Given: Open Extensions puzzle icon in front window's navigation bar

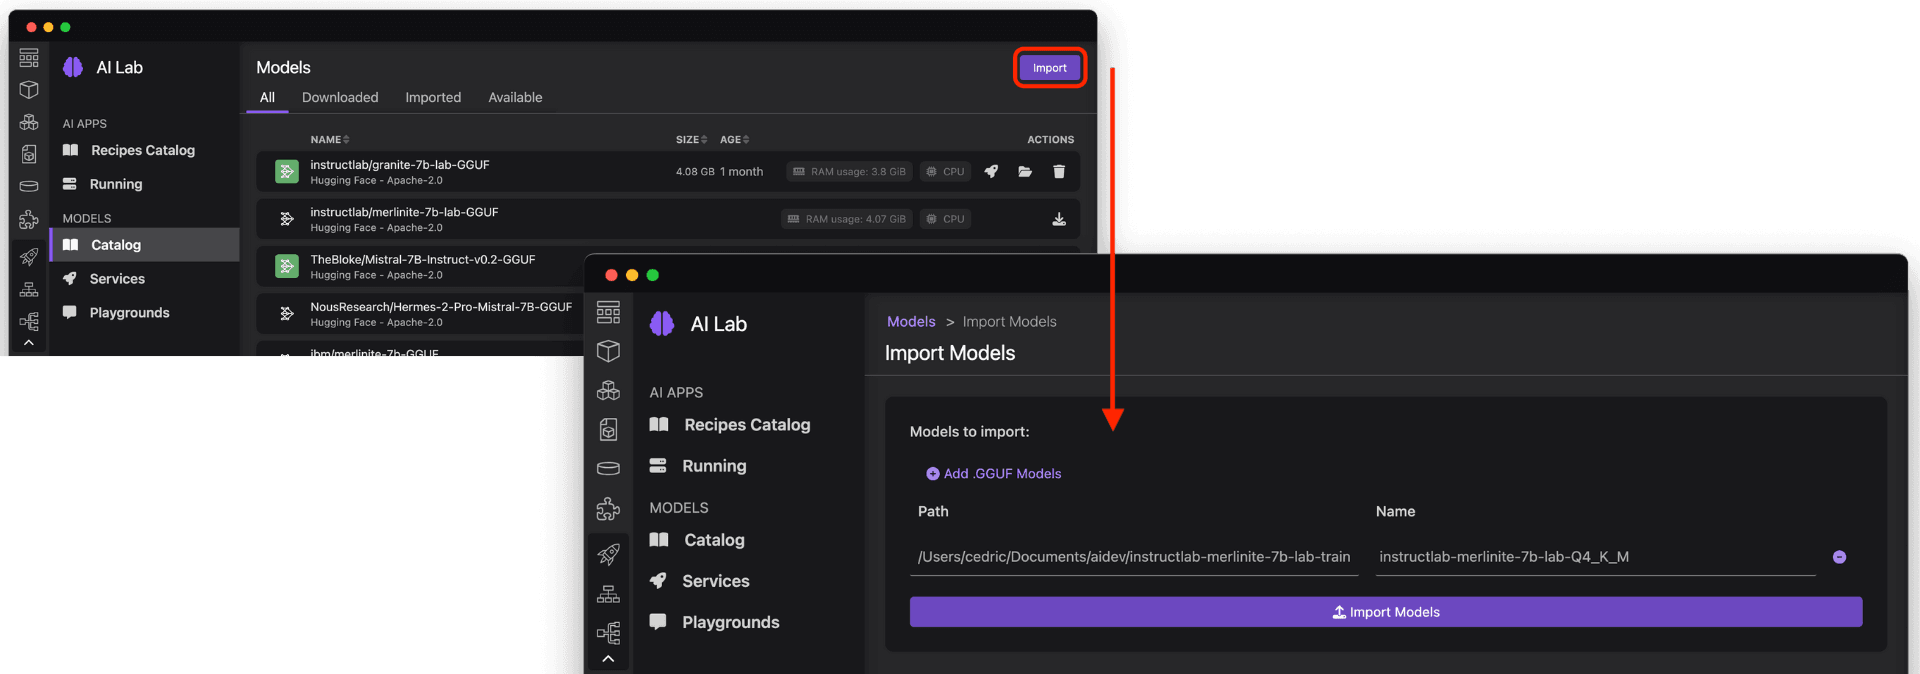Looking at the screenshot, I should 608,509.
